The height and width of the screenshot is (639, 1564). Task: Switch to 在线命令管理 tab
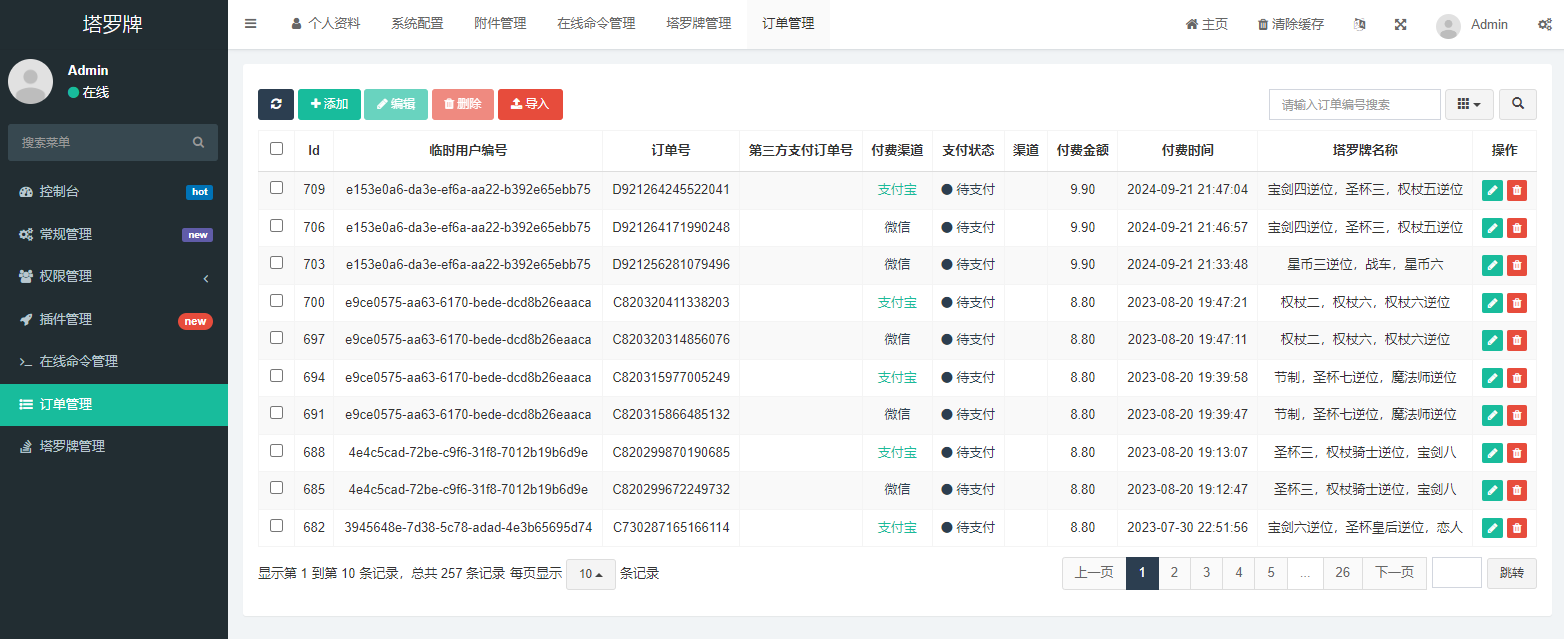click(x=596, y=24)
